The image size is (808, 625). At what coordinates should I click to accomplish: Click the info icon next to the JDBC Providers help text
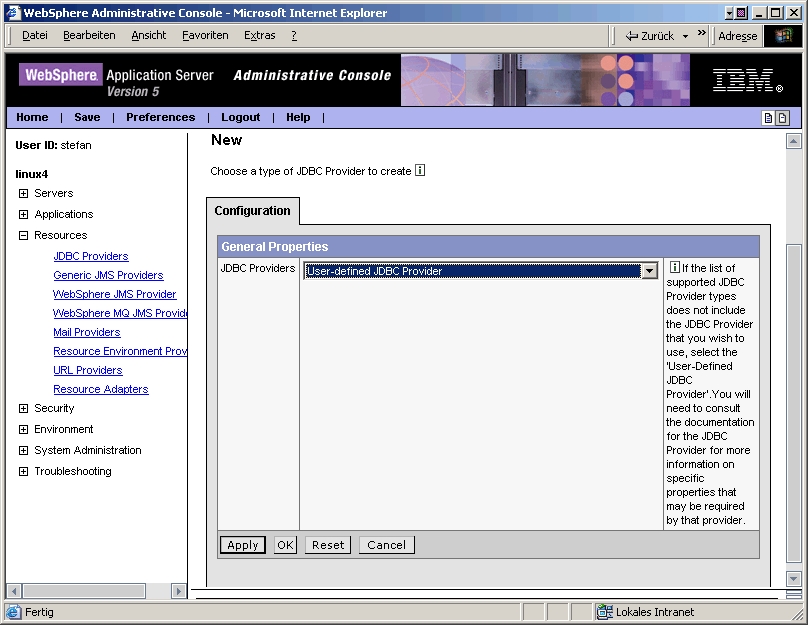click(x=675, y=267)
